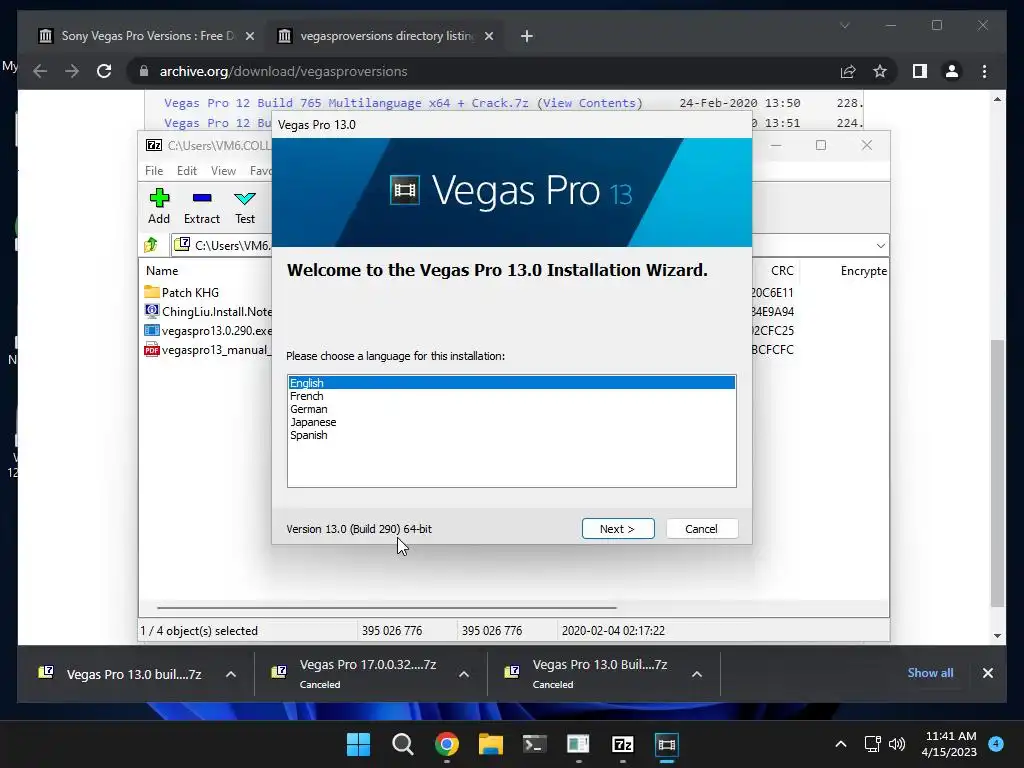Show all downloads
1024x768 pixels.
tap(930, 673)
